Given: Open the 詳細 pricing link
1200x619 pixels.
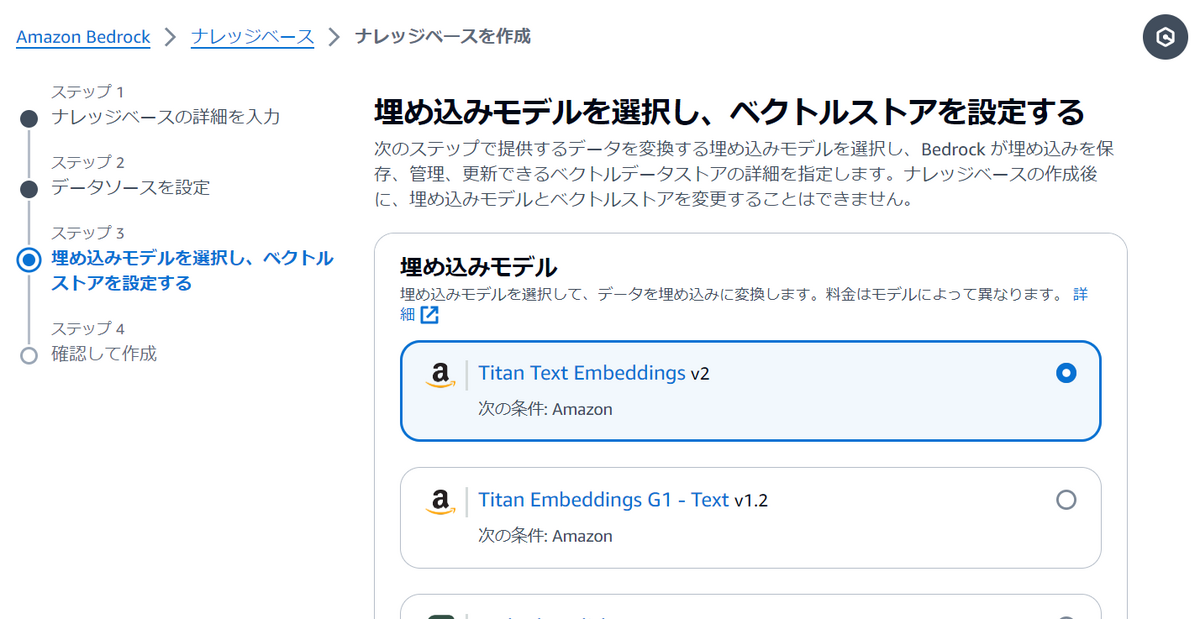Looking at the screenshot, I should pos(1080,294).
